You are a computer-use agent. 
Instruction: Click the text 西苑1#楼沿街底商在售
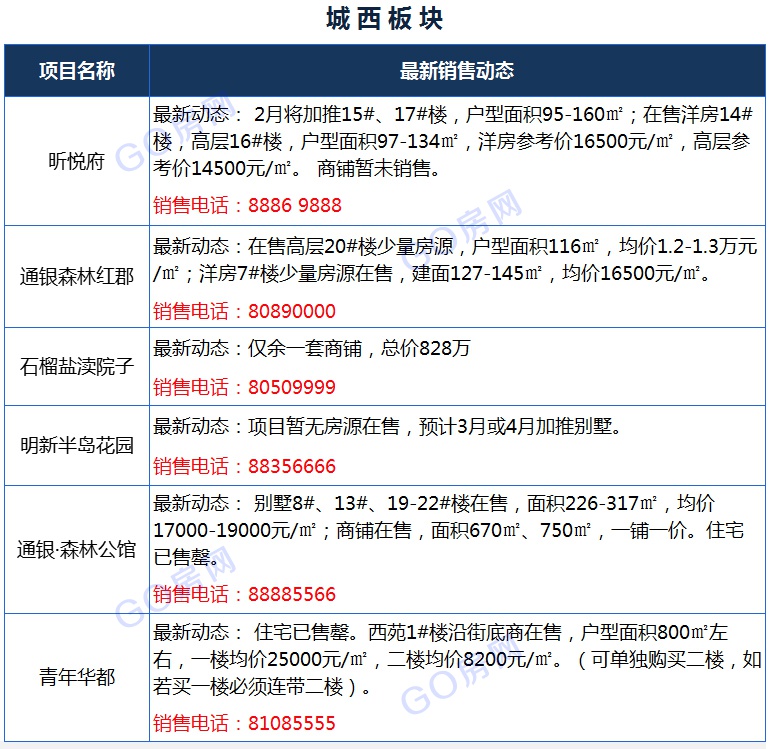465,632
